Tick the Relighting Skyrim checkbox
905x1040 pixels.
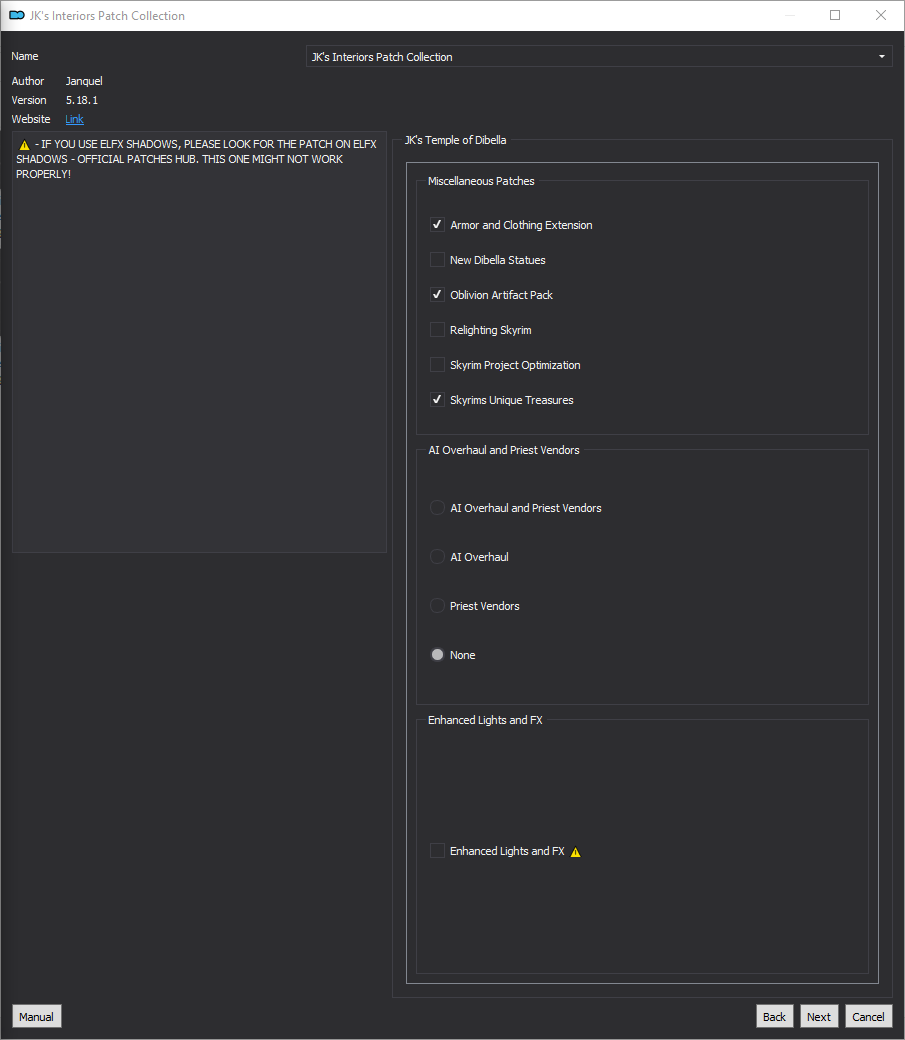tap(437, 330)
